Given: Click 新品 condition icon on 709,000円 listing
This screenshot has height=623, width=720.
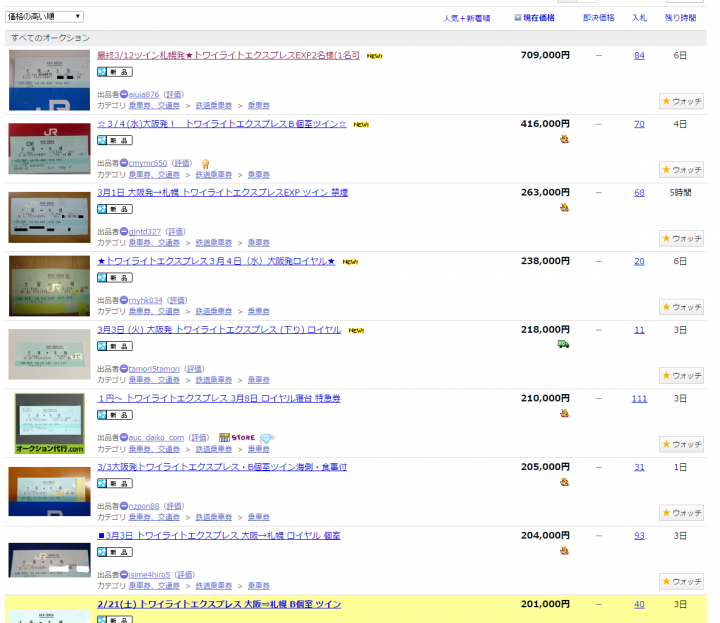Looking at the screenshot, I should click(115, 72).
